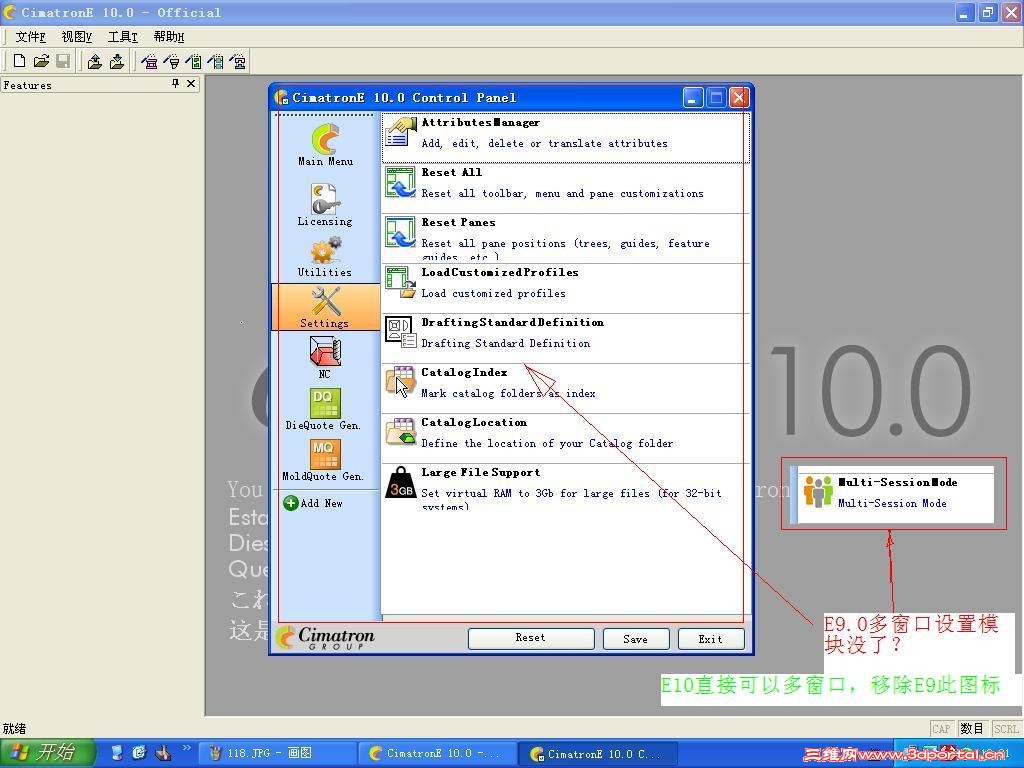Click the import folder icon with down arrow

point(117,61)
